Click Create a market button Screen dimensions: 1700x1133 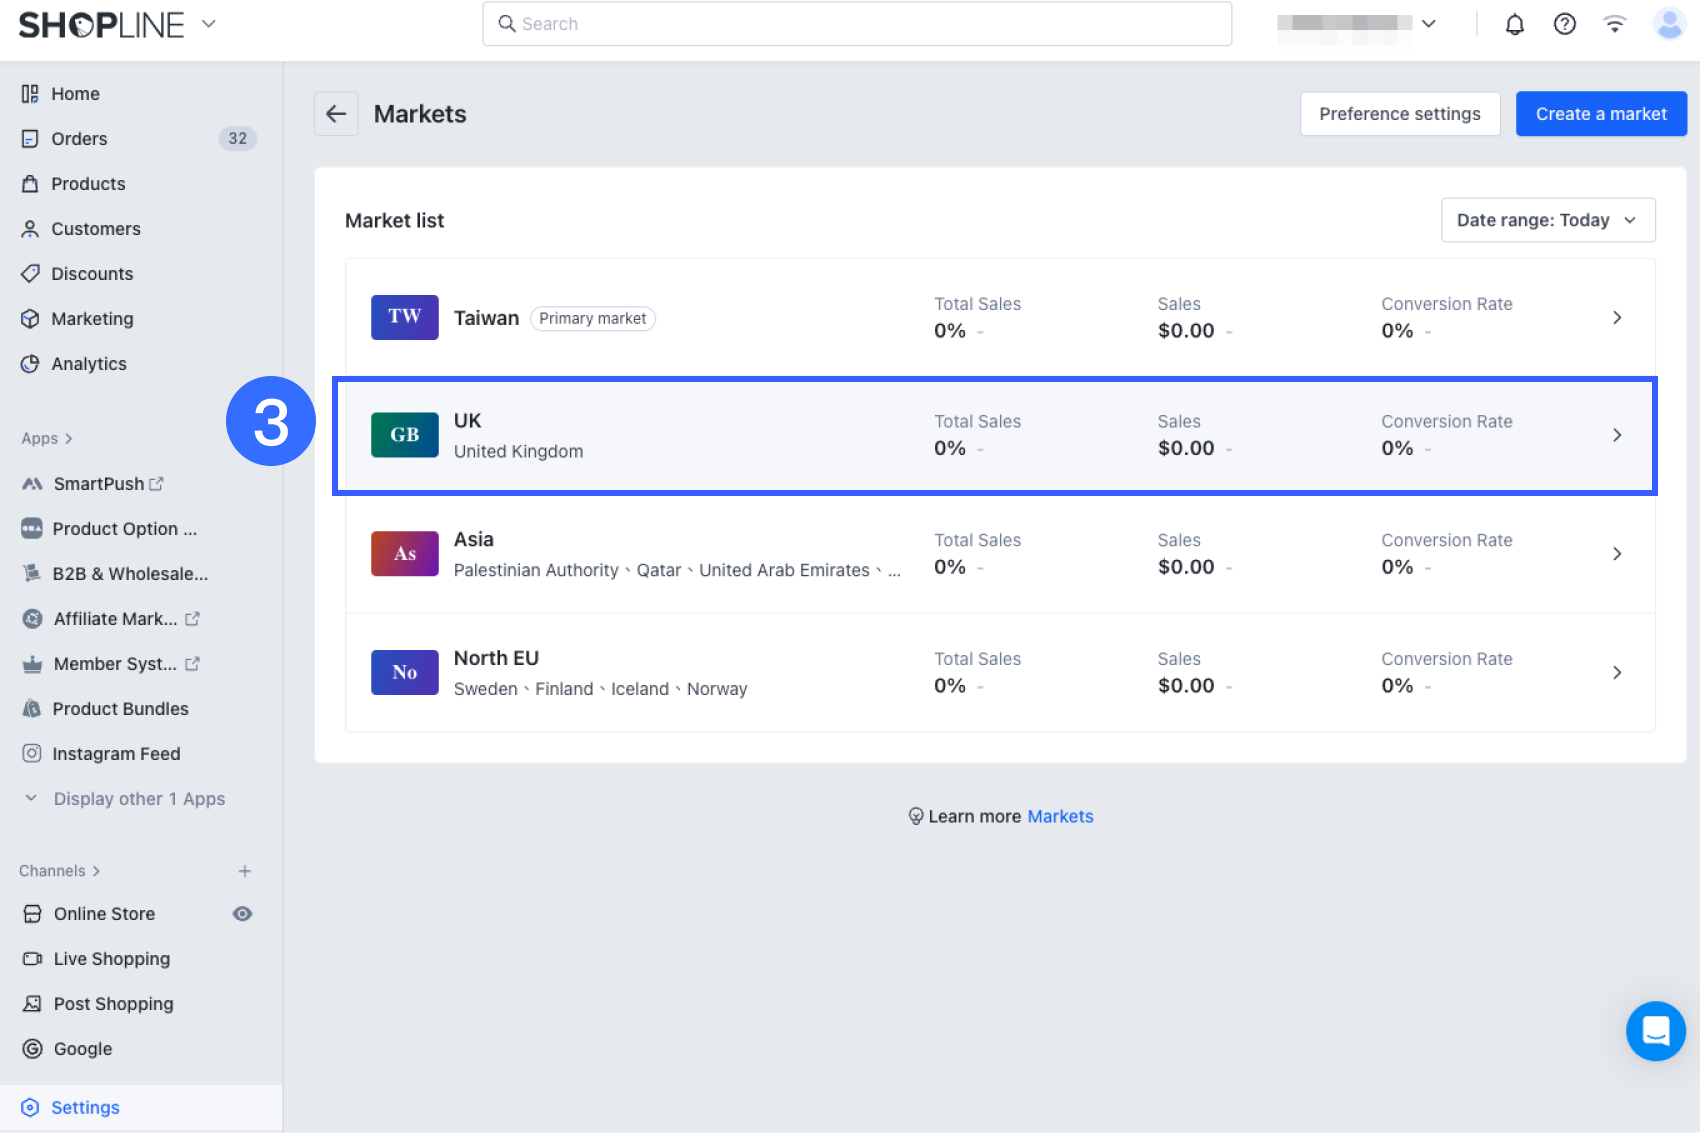pyautogui.click(x=1601, y=114)
